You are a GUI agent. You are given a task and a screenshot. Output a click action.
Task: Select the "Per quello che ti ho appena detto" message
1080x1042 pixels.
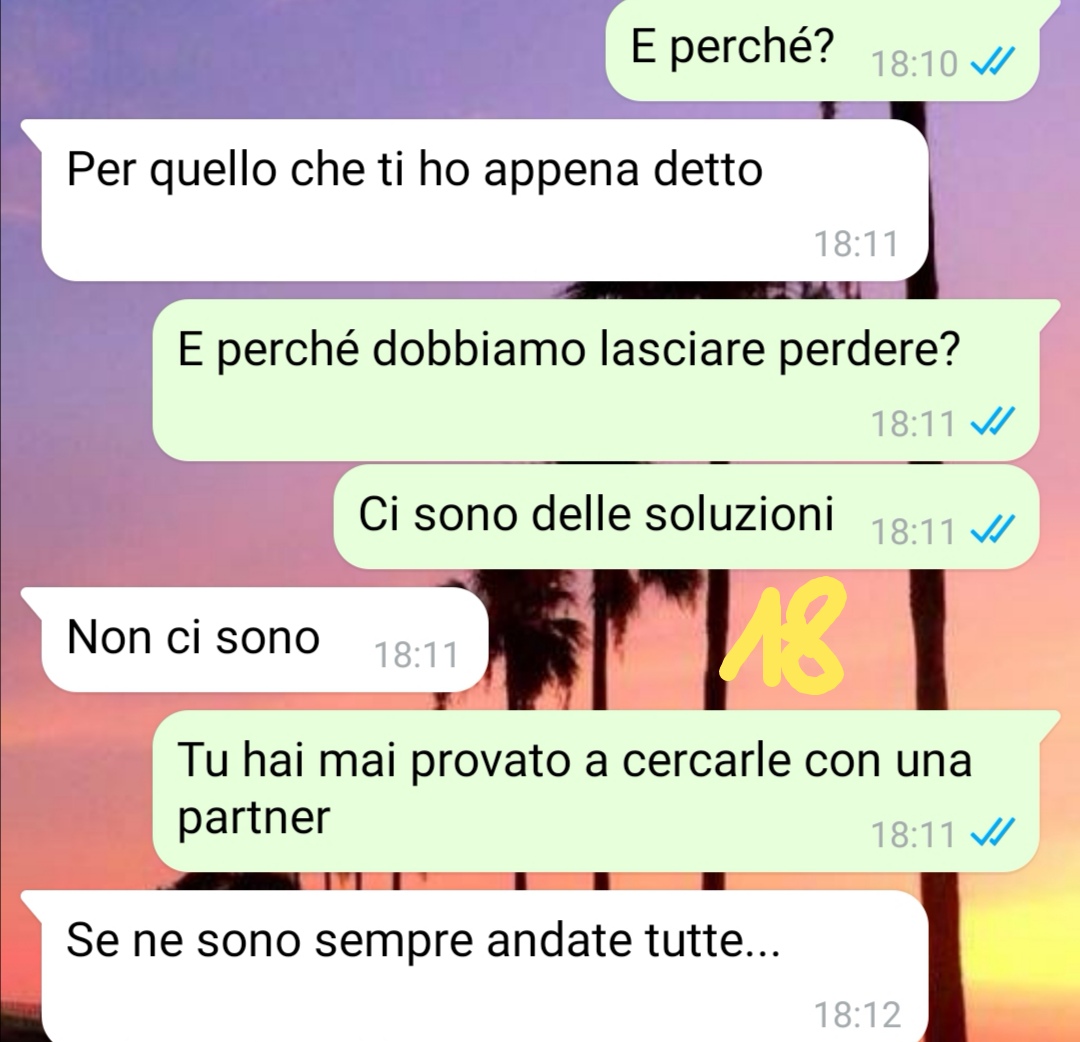pos(484,200)
